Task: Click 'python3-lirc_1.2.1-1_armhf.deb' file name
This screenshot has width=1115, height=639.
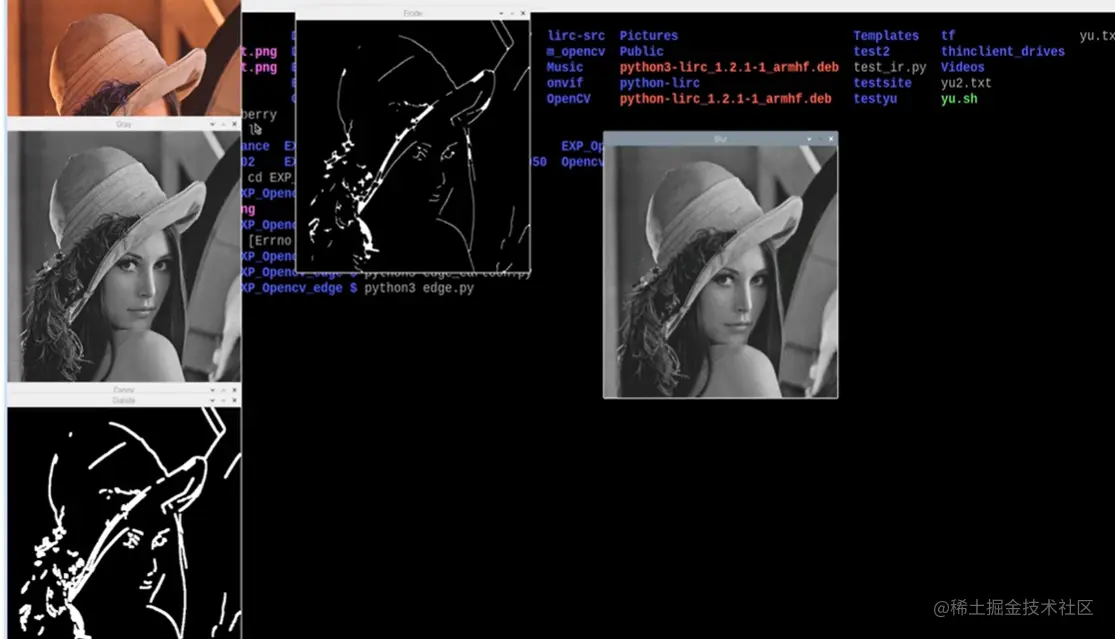Action: [729, 67]
